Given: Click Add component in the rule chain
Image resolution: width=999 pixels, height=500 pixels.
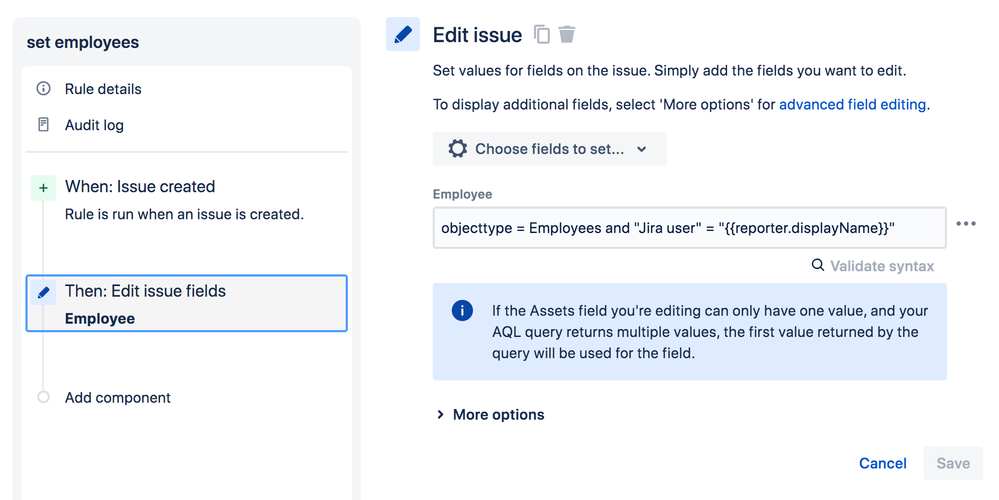Looking at the screenshot, I should 117,397.
